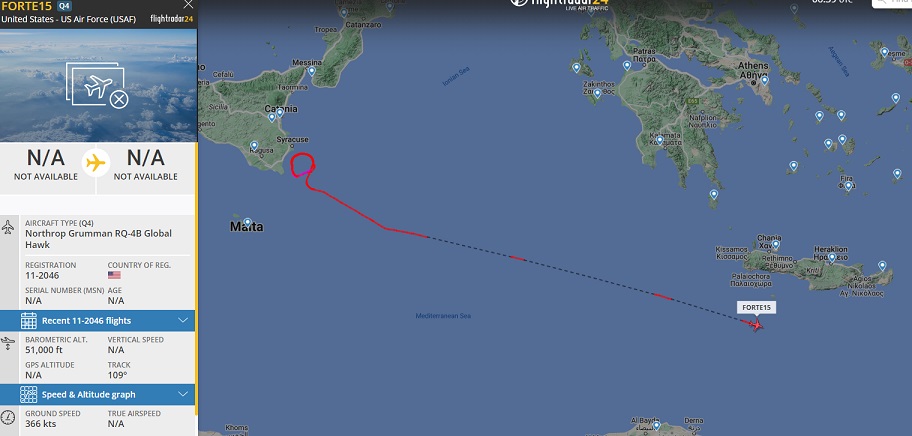Click the FORTE15 callsign label on map

[x=756, y=308]
